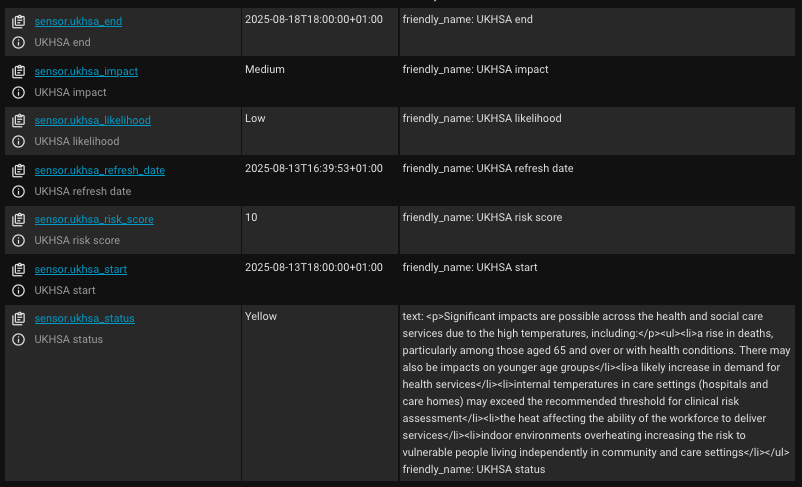Open the sensor.ukhsa_end link

[78, 21]
